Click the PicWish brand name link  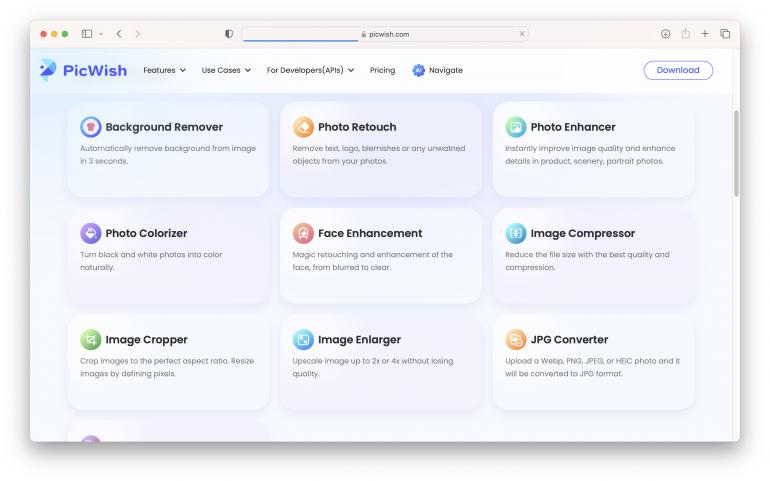[95, 71]
